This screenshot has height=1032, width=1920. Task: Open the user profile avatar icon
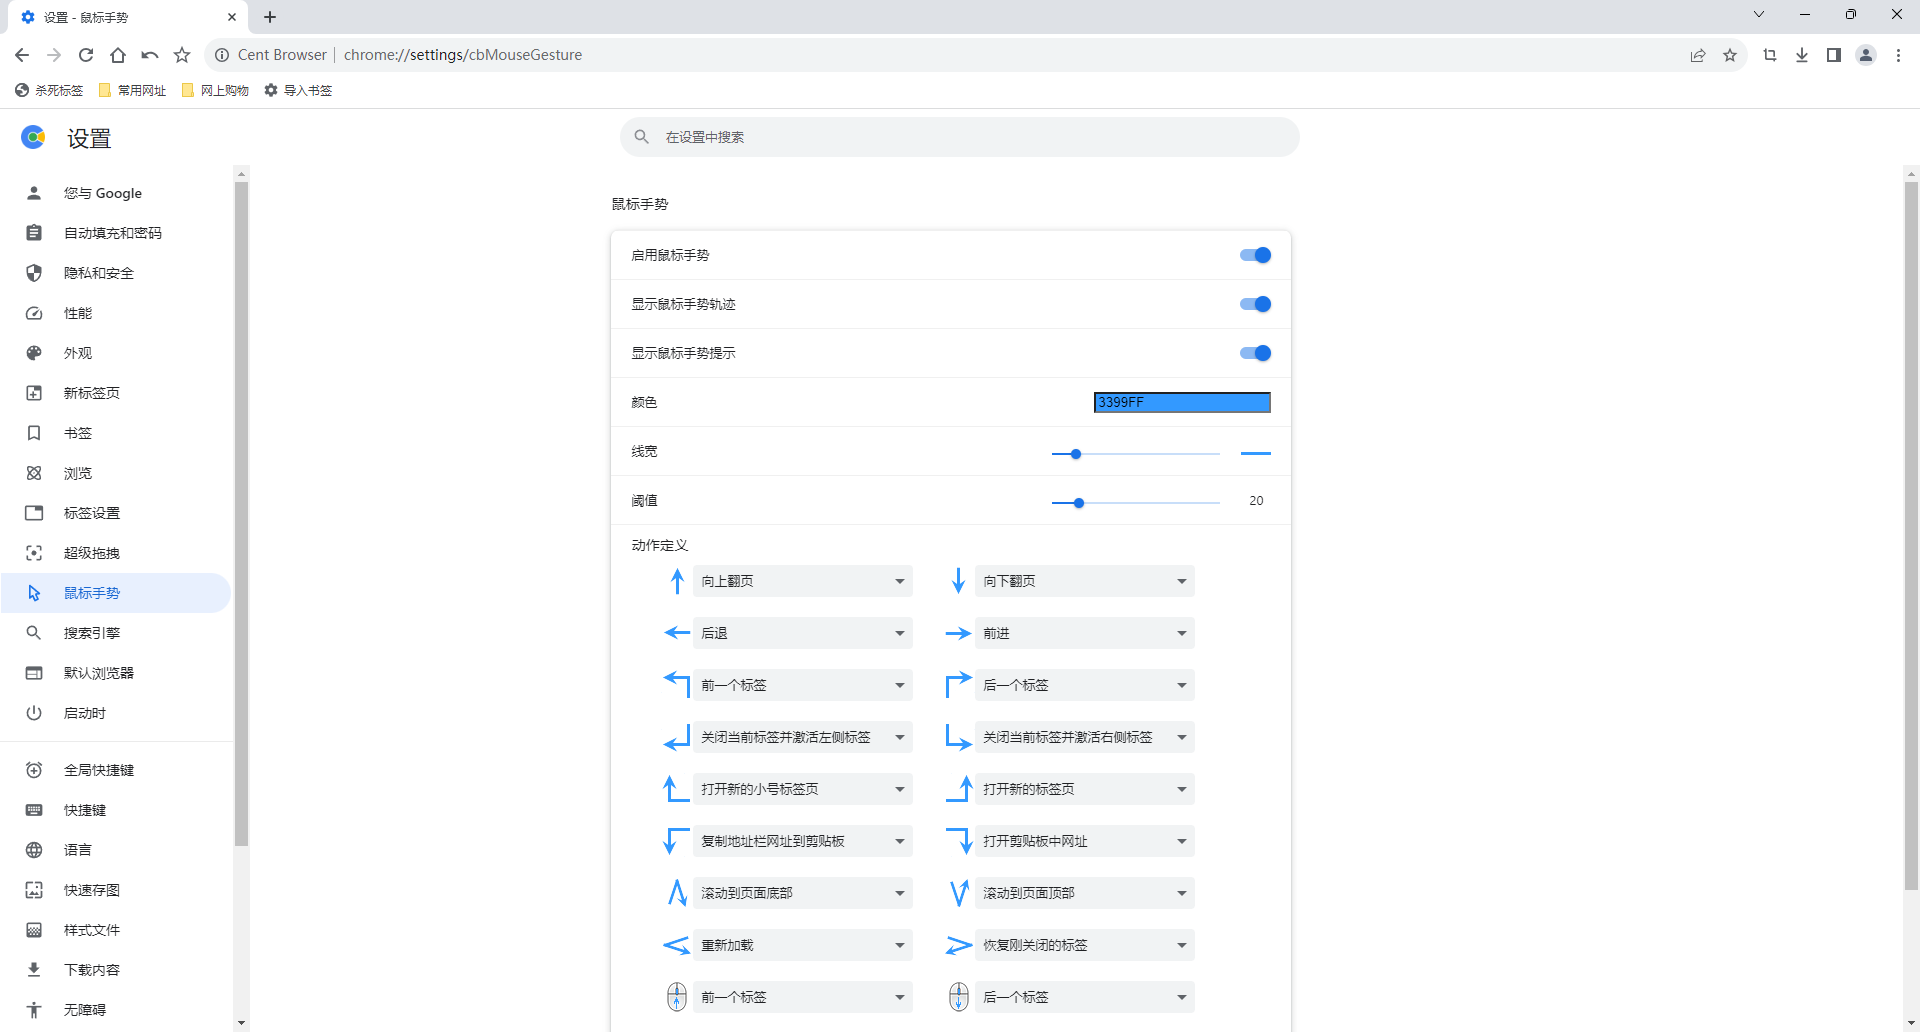click(x=1866, y=55)
